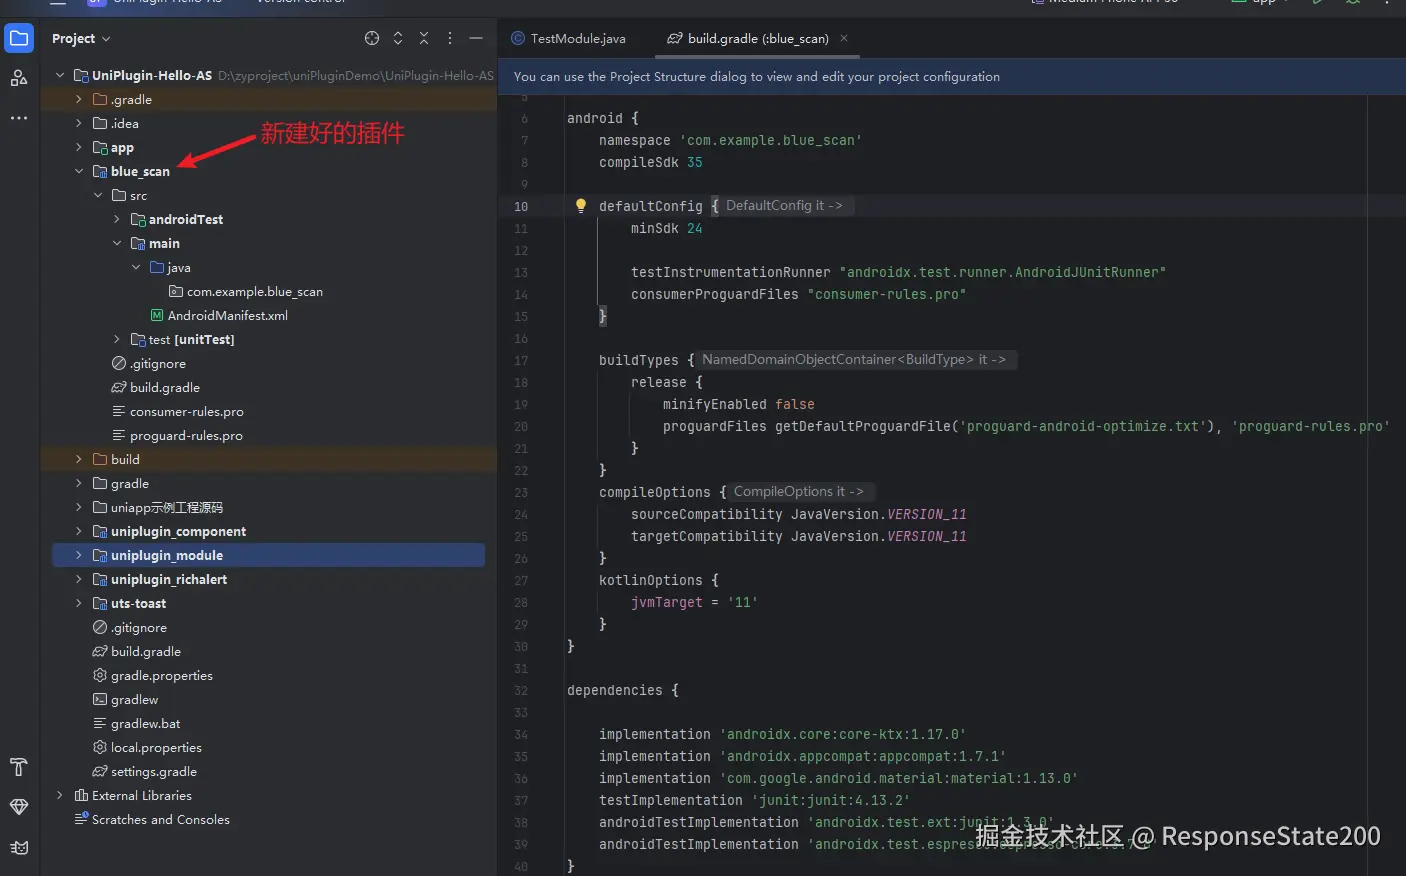Select the uts-toast module
The width and height of the screenshot is (1406, 876).
[x=129, y=603]
